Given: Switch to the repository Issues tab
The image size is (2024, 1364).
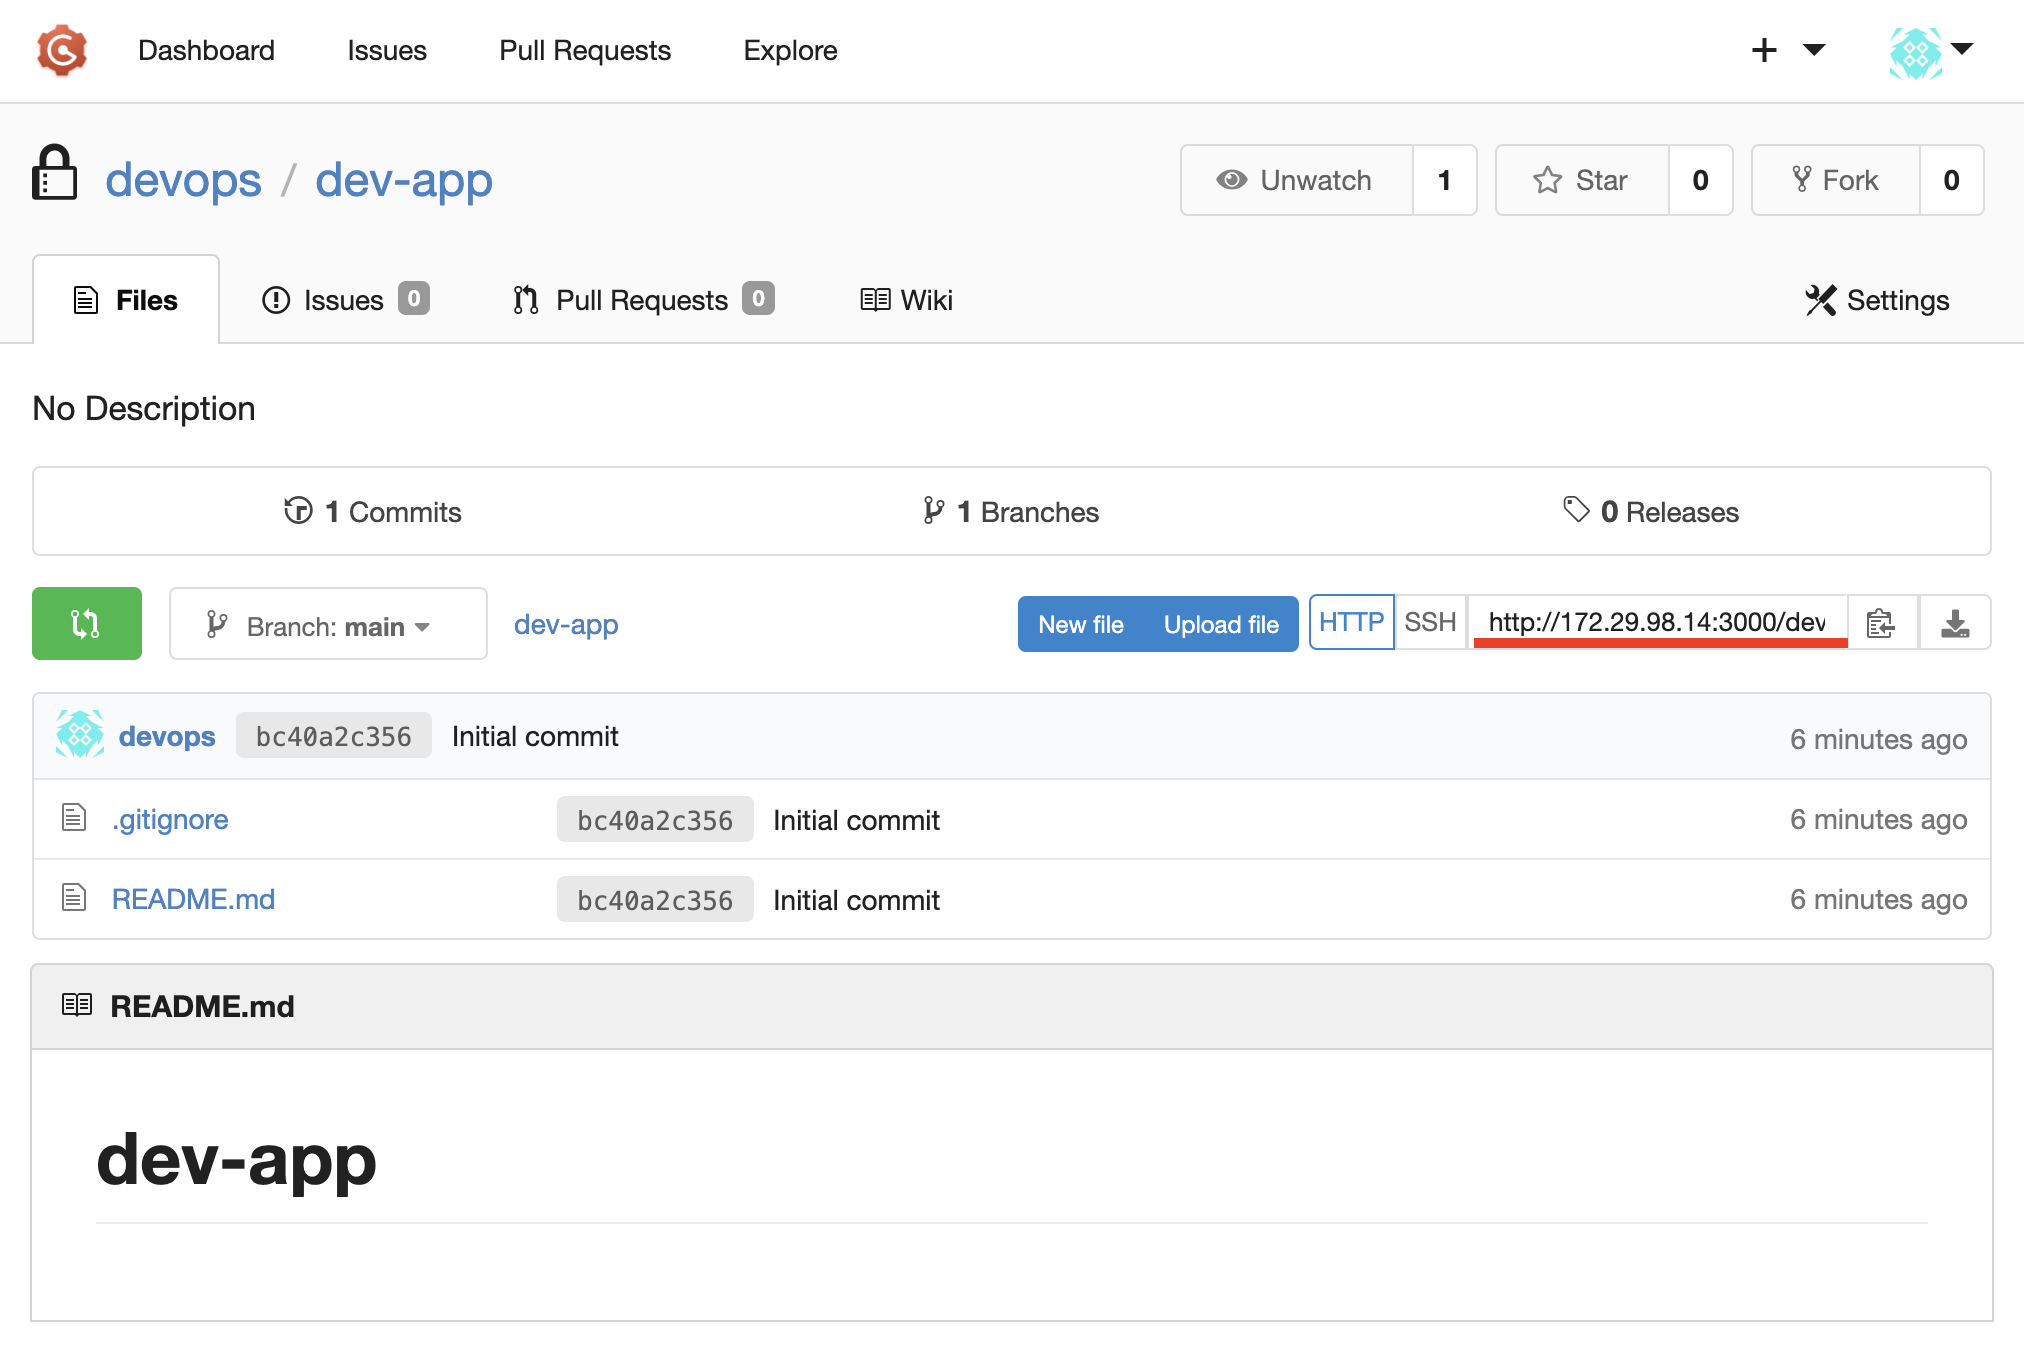Looking at the screenshot, I should (x=344, y=300).
